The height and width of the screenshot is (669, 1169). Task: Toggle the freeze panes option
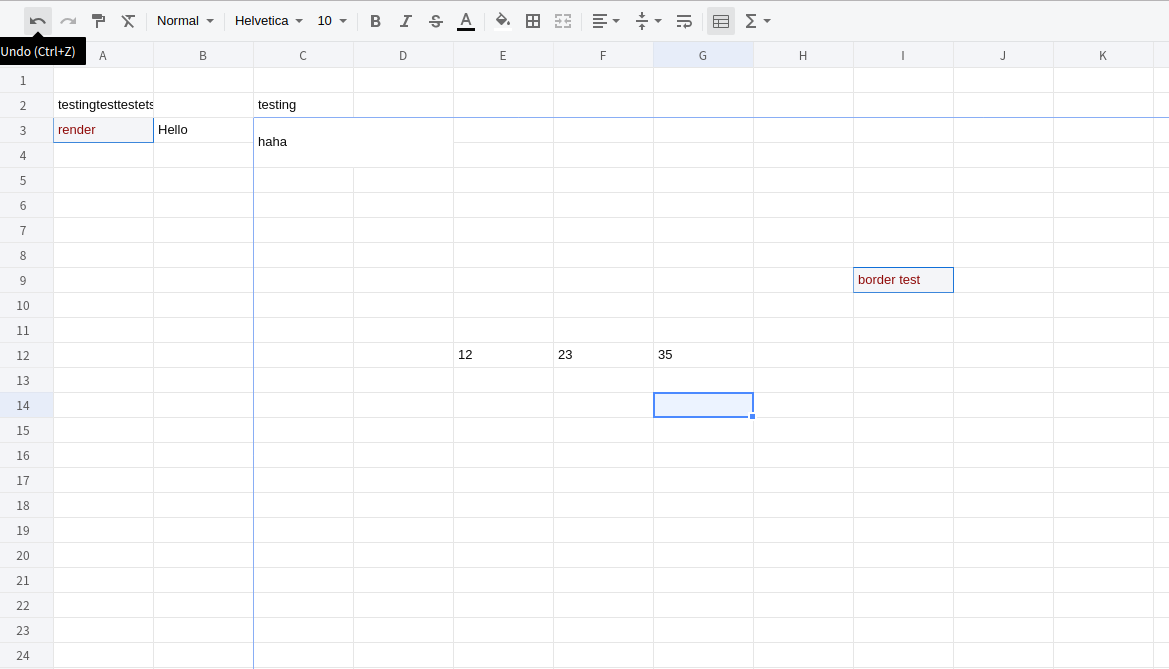[x=721, y=20]
